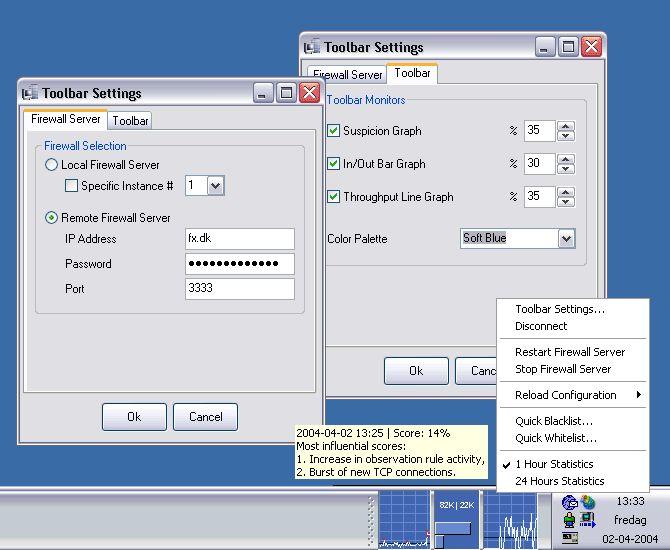Open Quick Whitelist... from context menu

(x=556, y=438)
